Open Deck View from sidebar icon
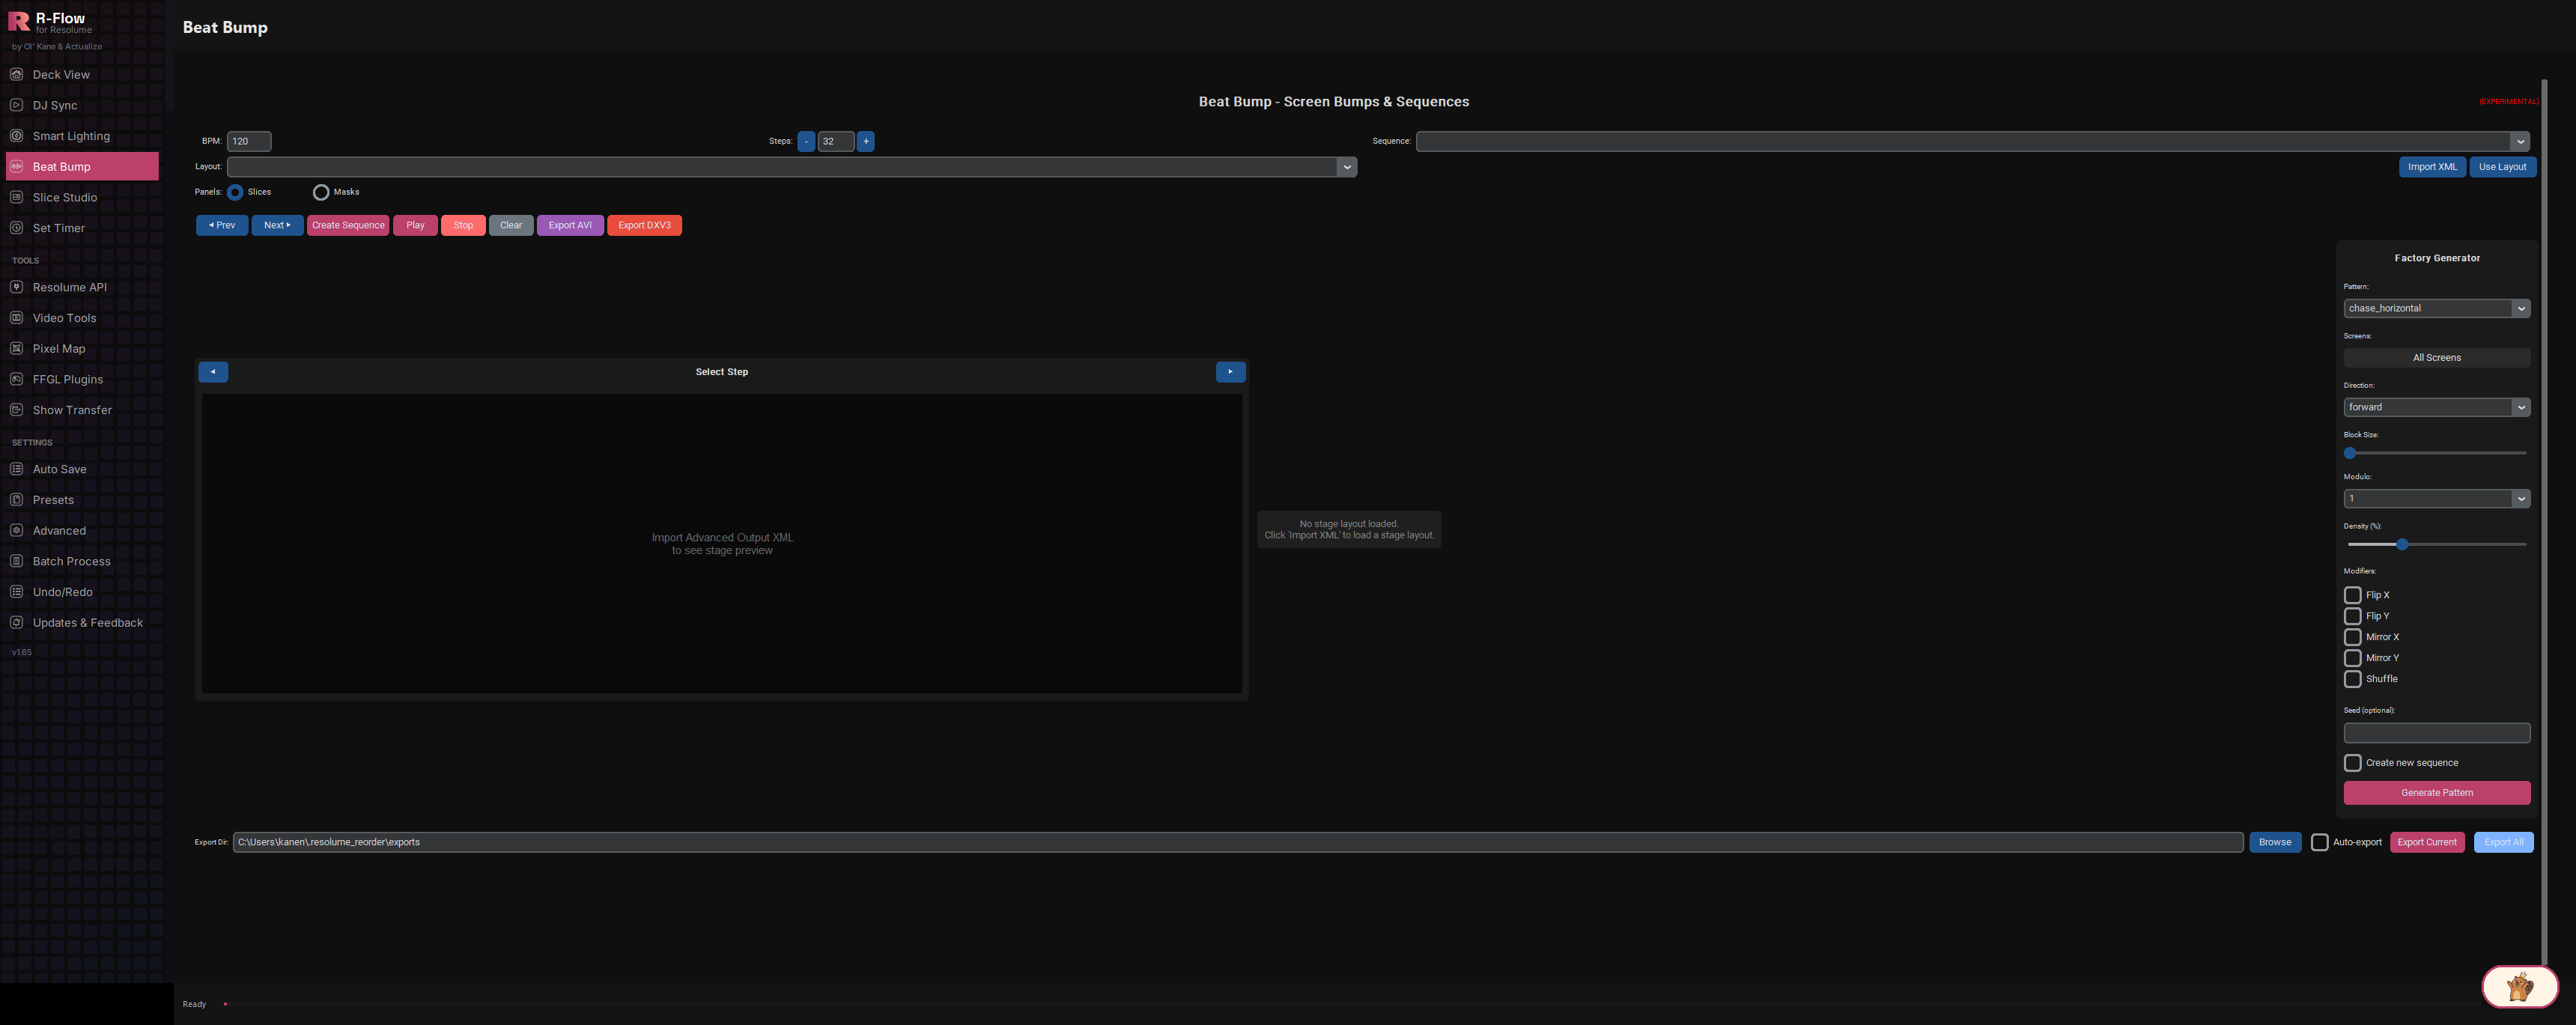 tap(16, 74)
